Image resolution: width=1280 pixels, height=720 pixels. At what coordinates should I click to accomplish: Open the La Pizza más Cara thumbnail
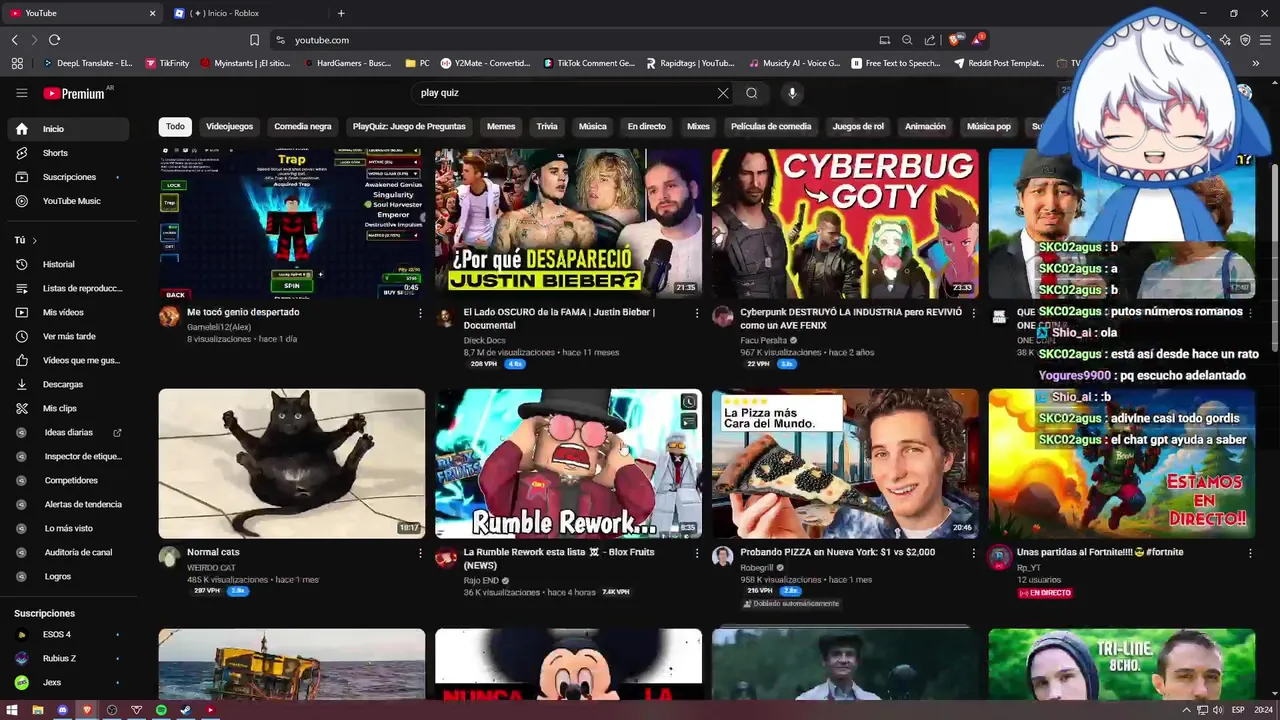pos(845,463)
